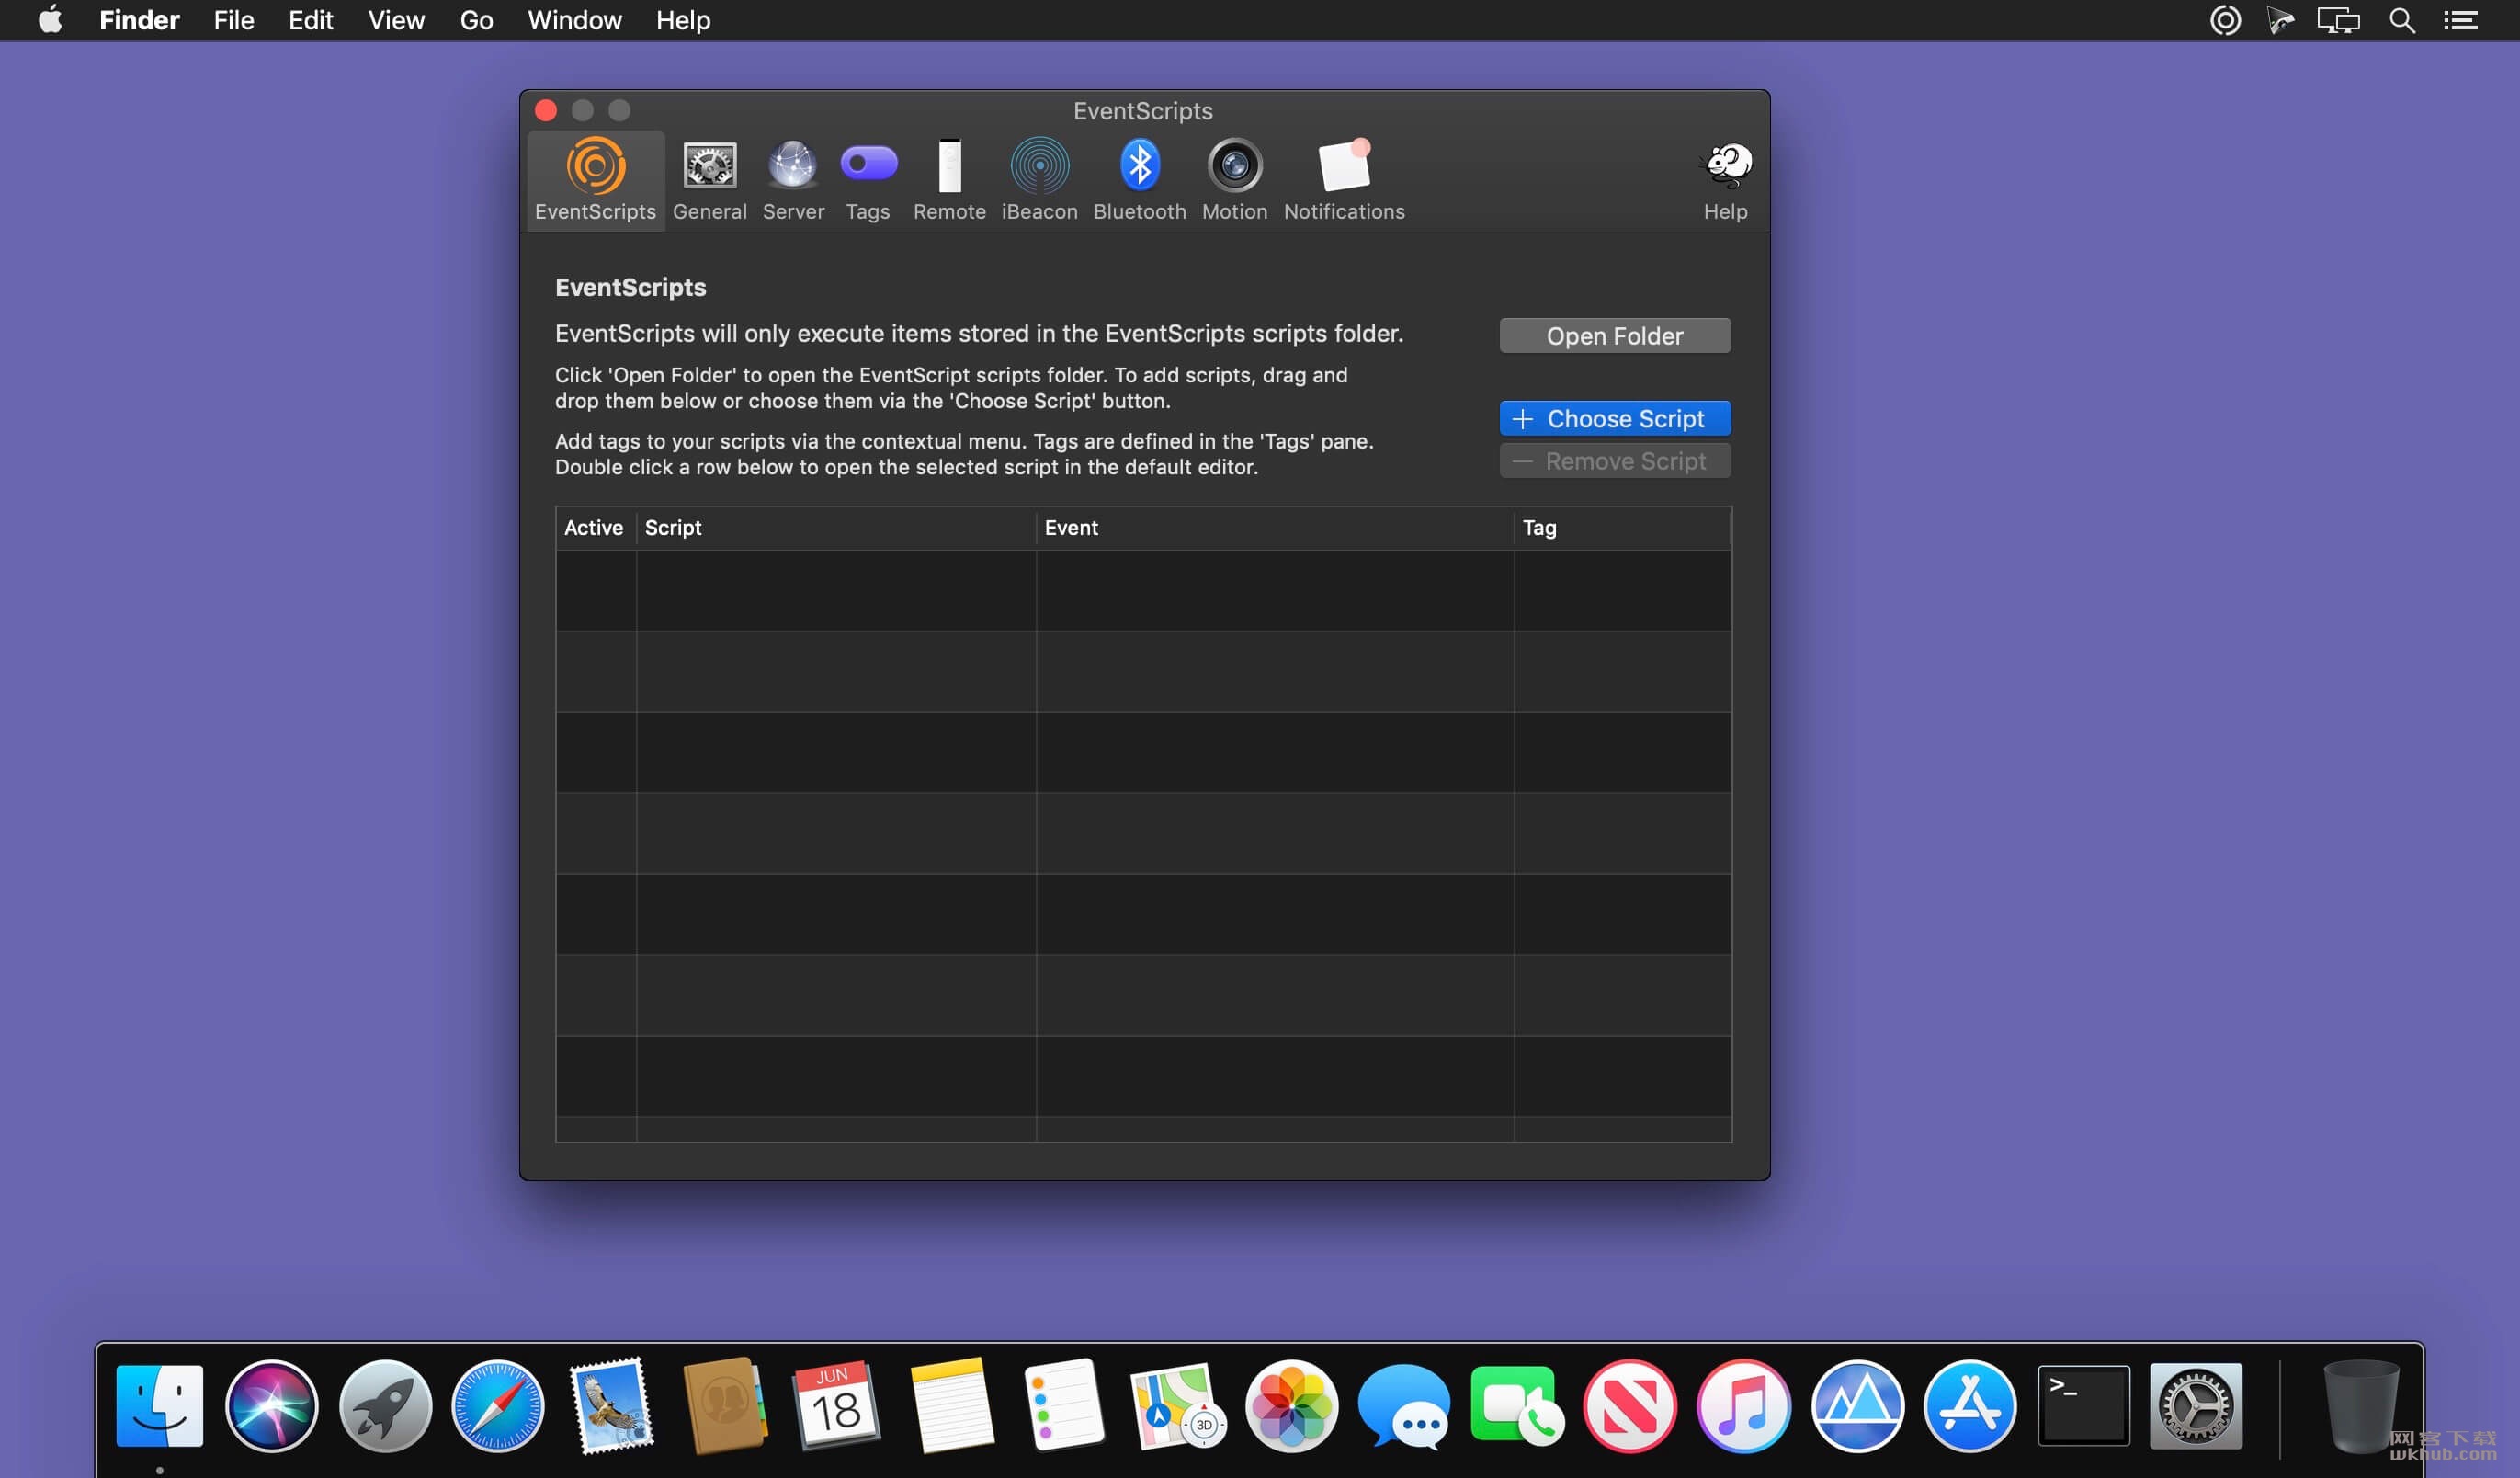The height and width of the screenshot is (1478, 2520).
Task: Open Music (iTunes) from the Dock
Action: 1743,1406
